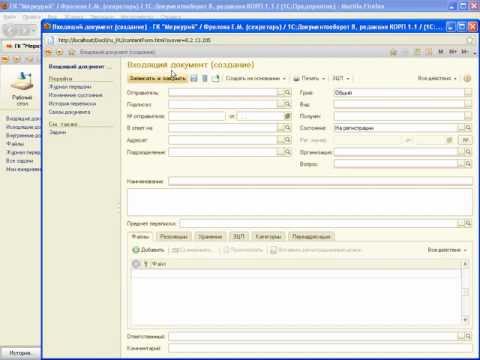Open the "ЭЦП" toolbar dropdown
The width and height of the screenshot is (480, 360).
coord(341,78)
